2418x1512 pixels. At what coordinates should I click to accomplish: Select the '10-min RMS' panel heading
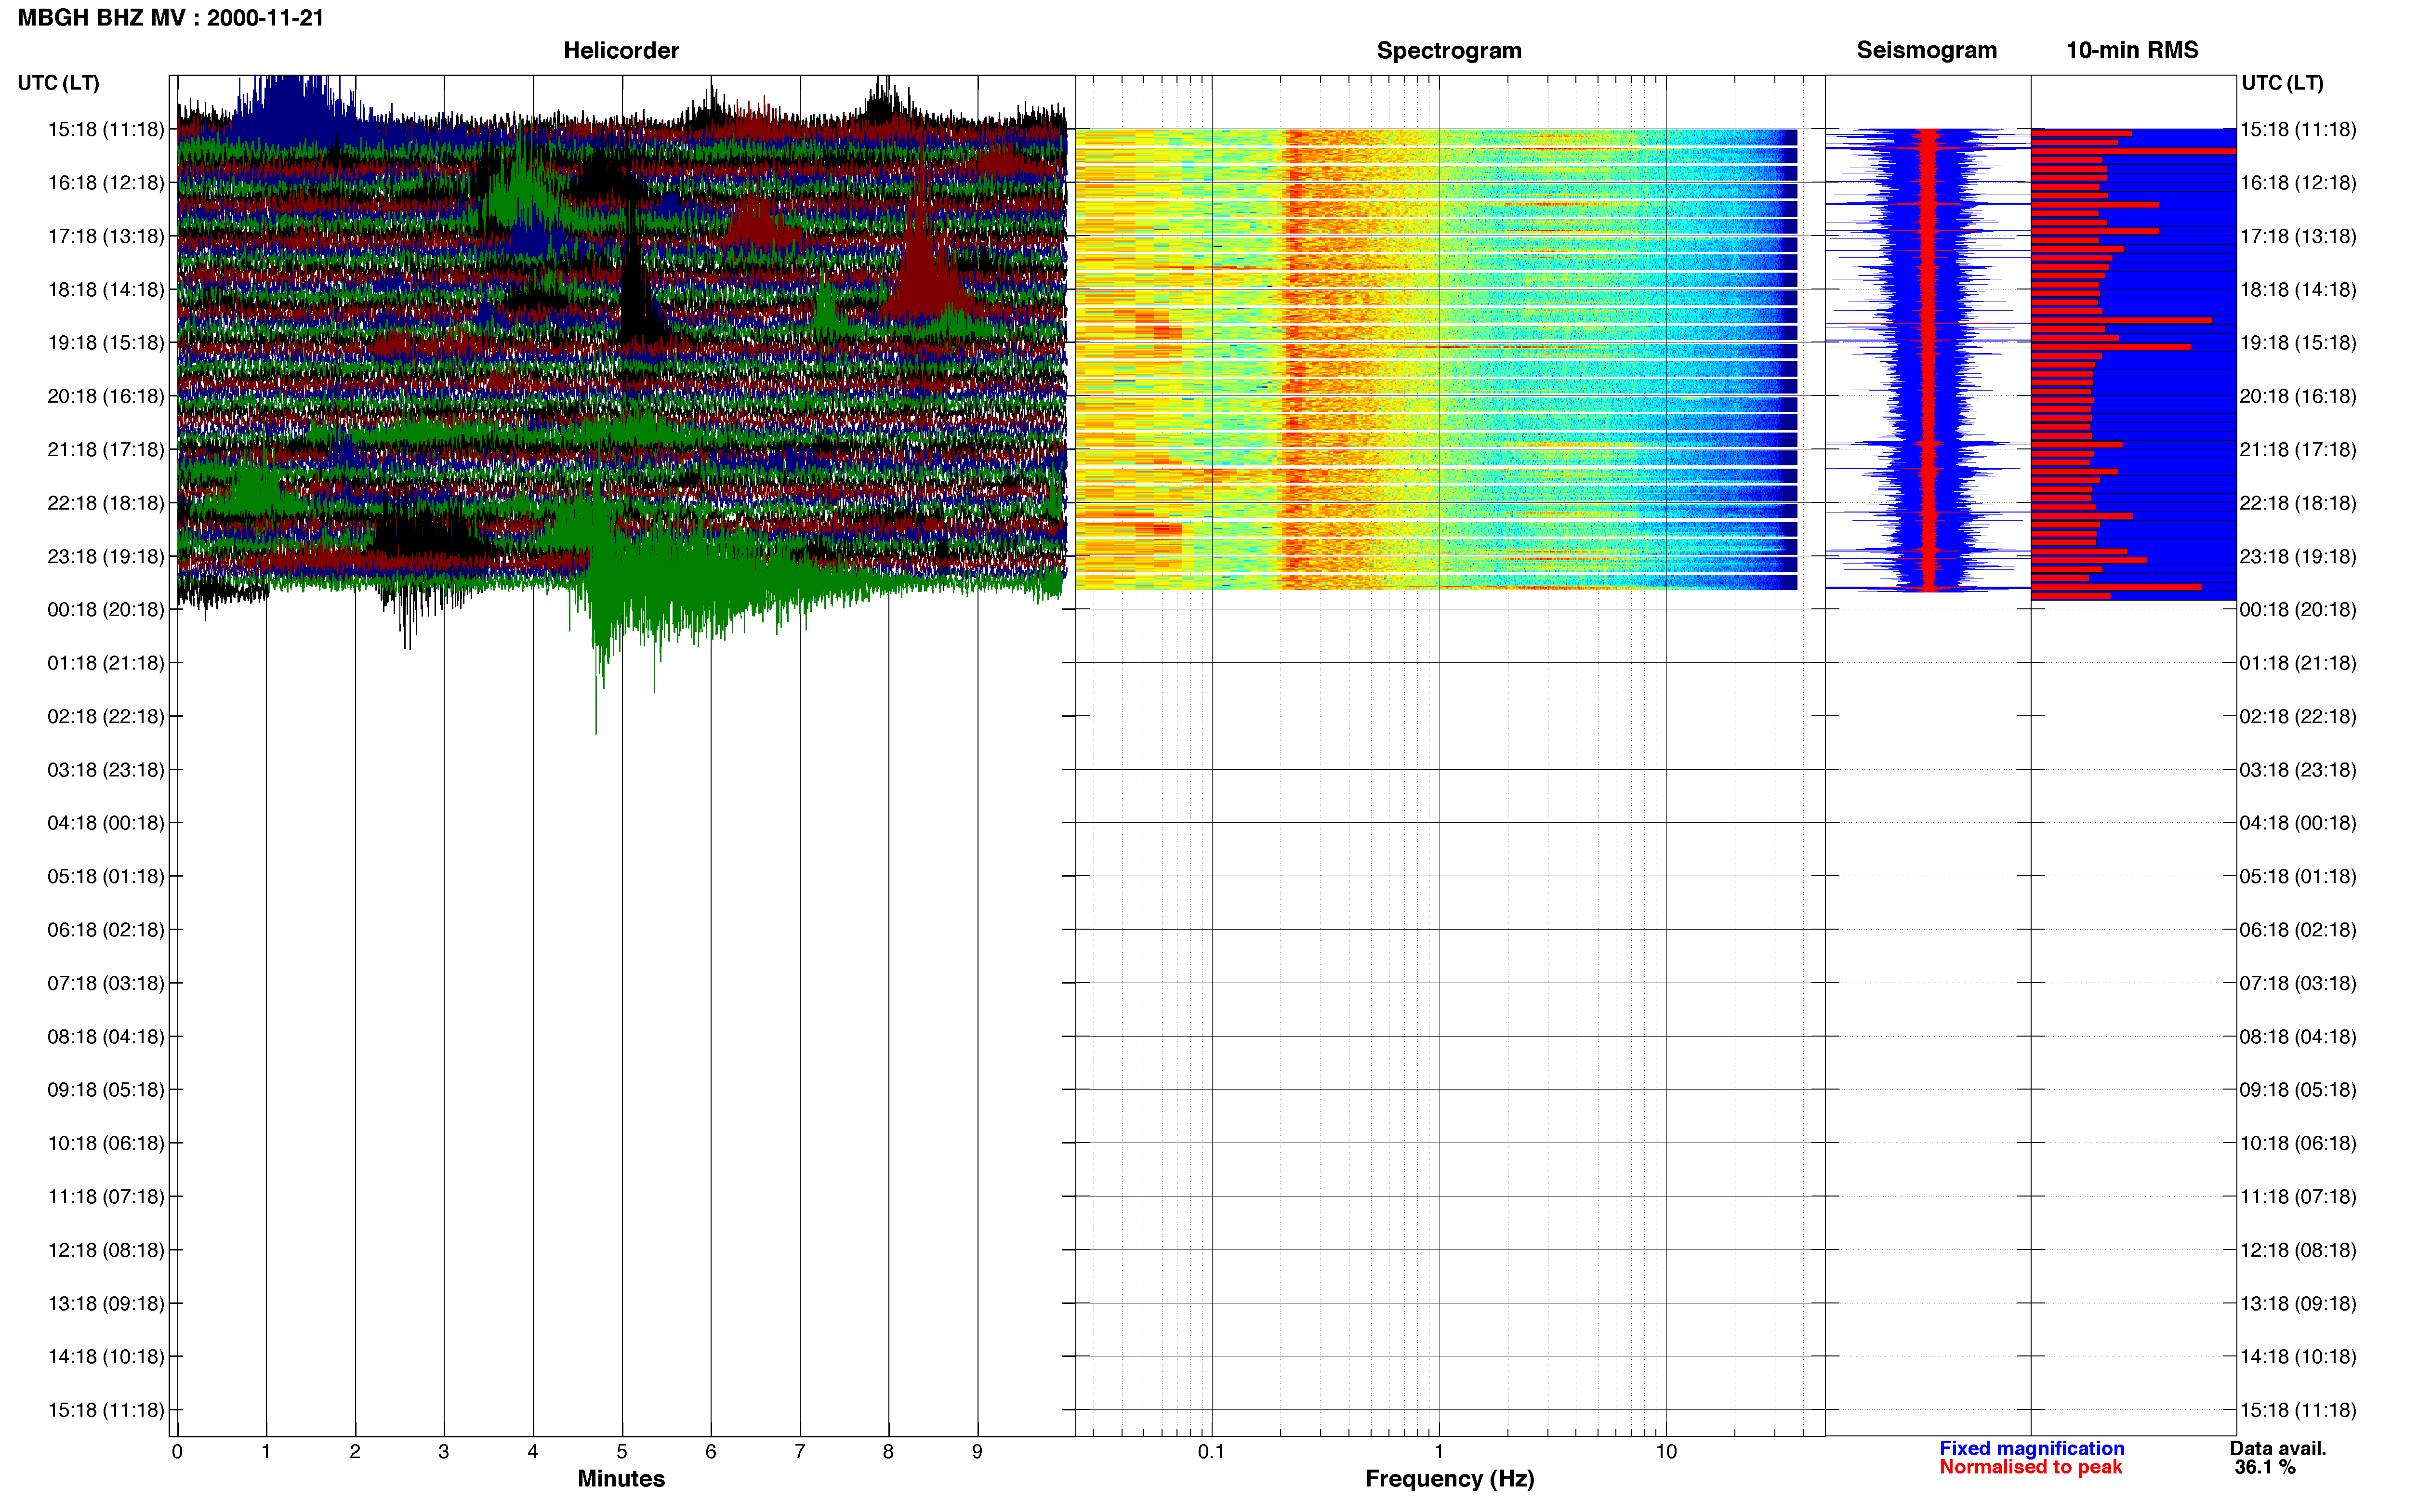click(2132, 50)
